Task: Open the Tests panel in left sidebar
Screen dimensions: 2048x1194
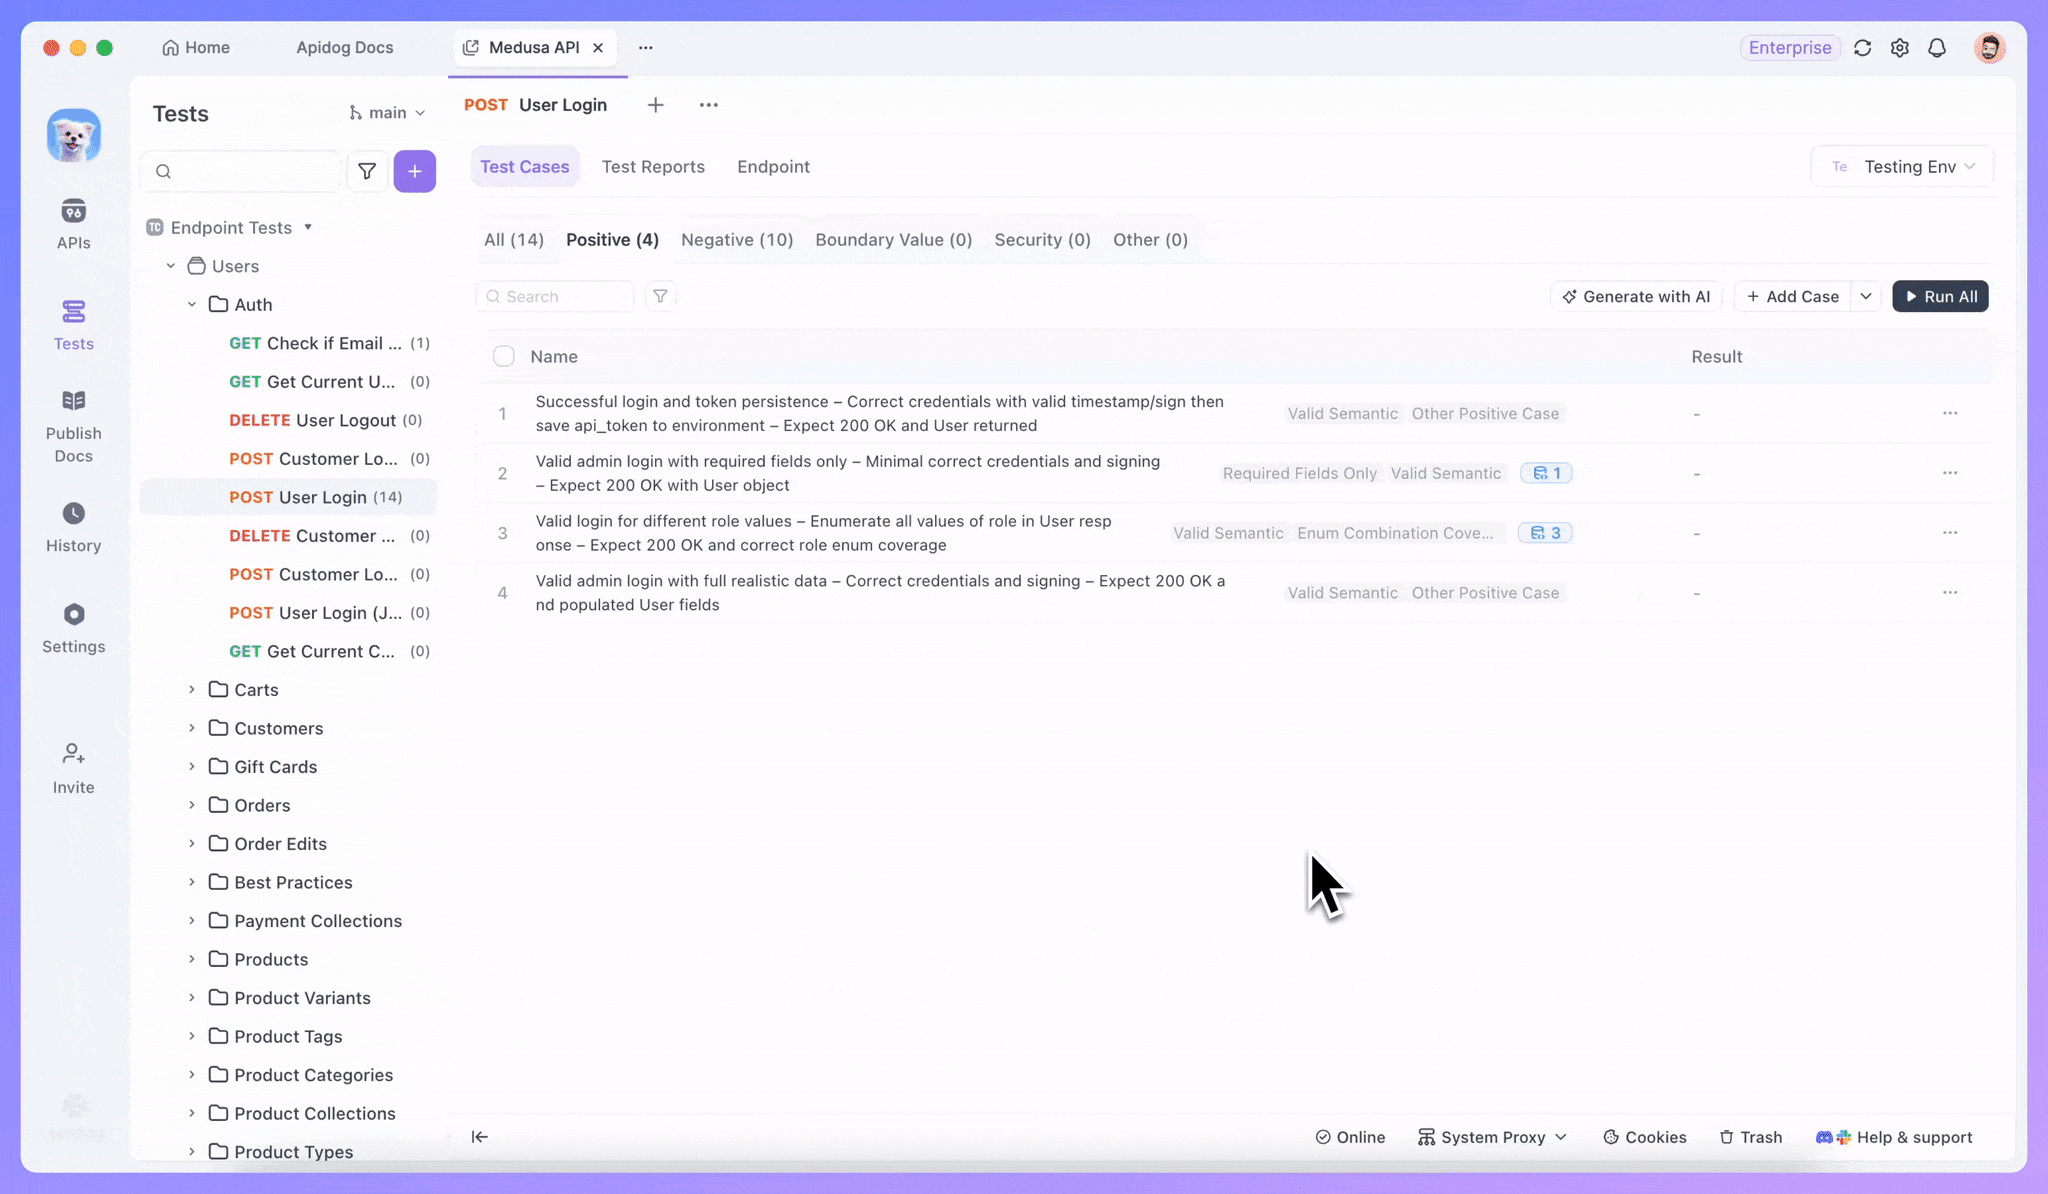Action: point(73,325)
